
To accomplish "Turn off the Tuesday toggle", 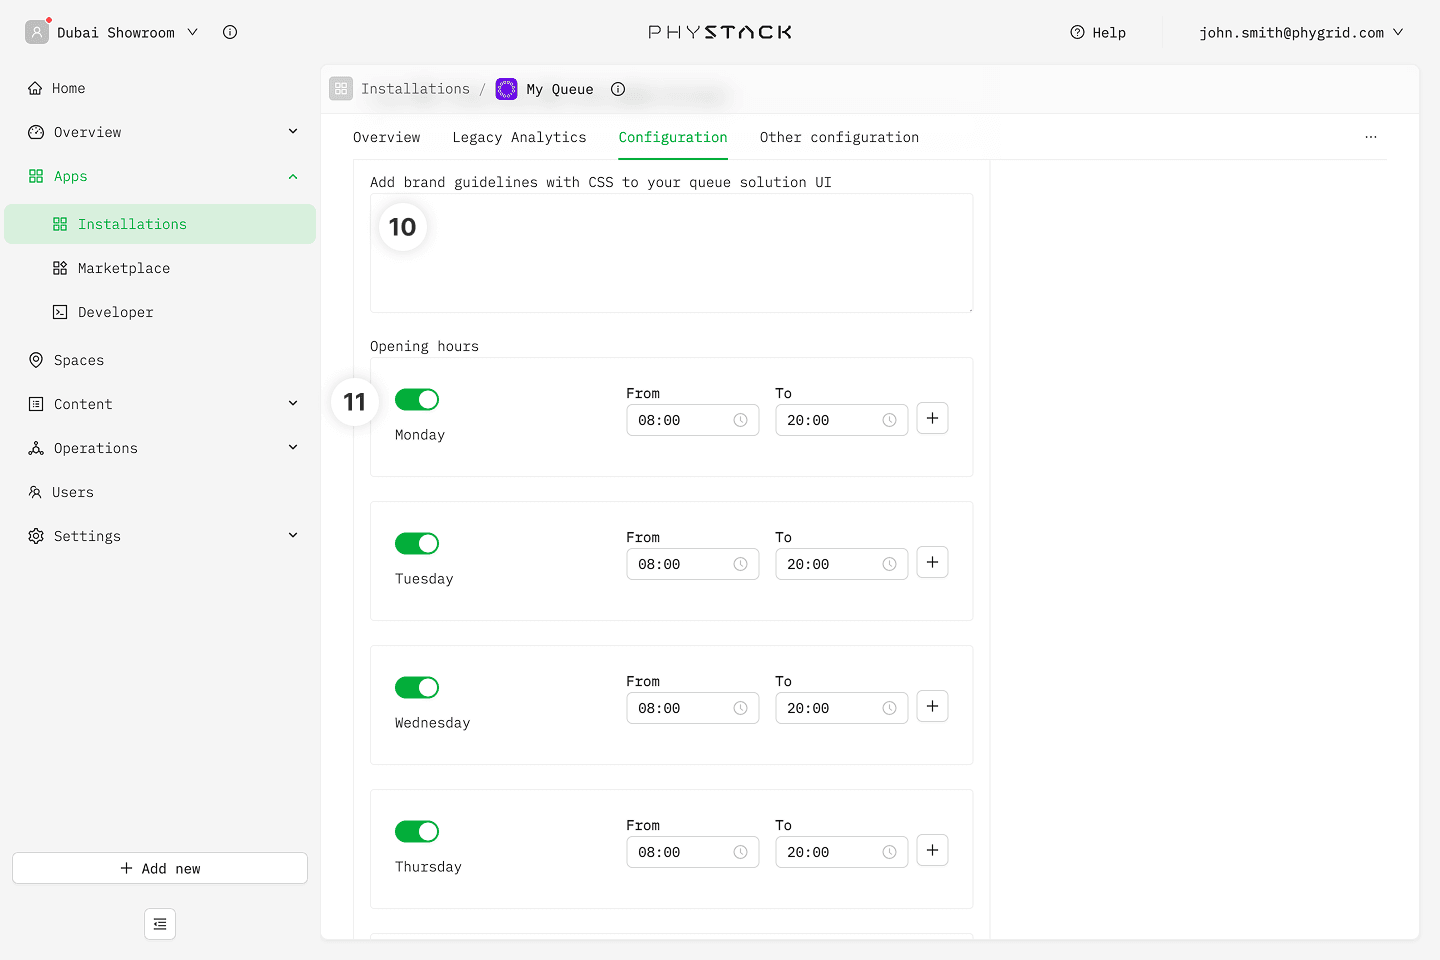I will tap(417, 544).
